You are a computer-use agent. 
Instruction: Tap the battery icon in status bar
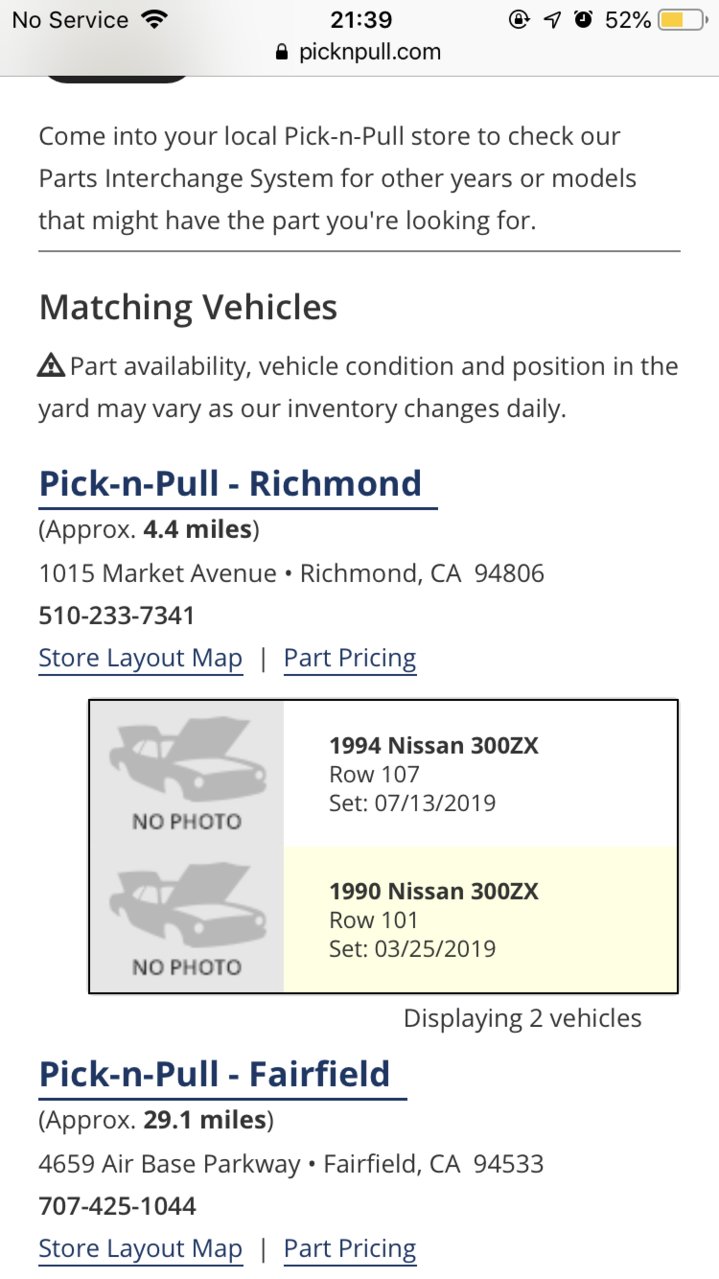684,19
